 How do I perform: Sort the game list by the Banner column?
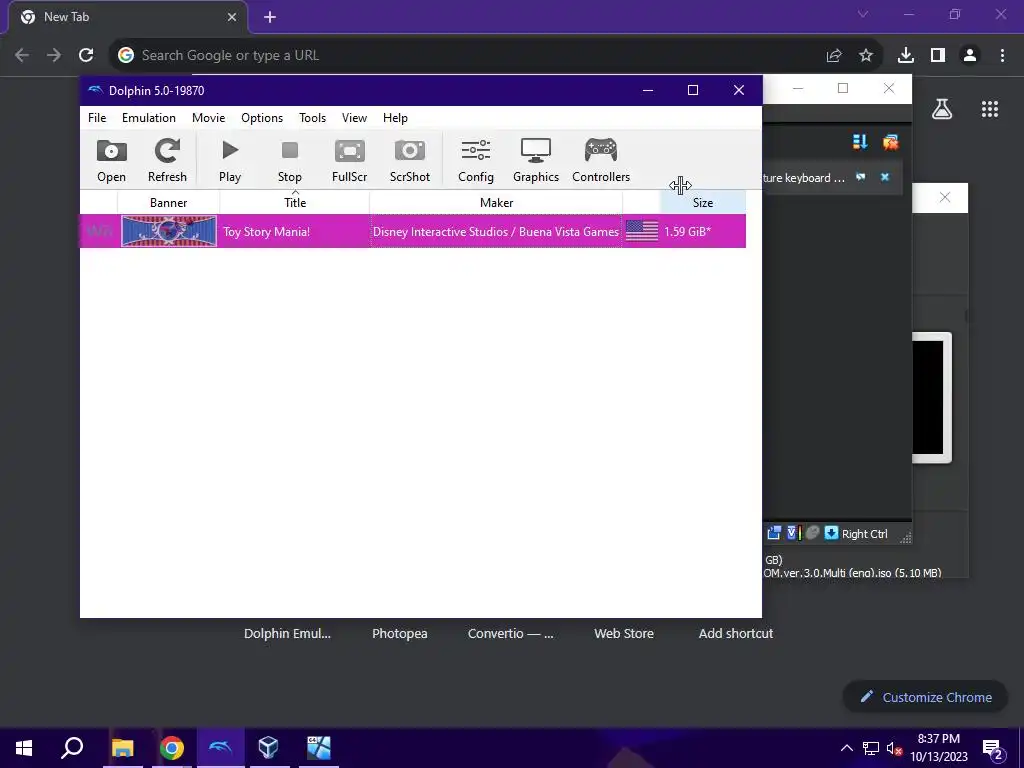pyautogui.click(x=168, y=202)
